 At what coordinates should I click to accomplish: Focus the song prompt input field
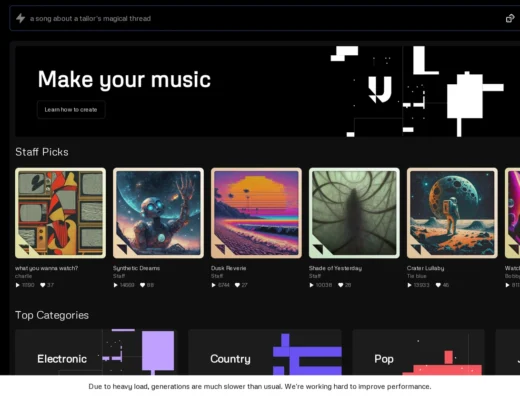(x=260, y=18)
